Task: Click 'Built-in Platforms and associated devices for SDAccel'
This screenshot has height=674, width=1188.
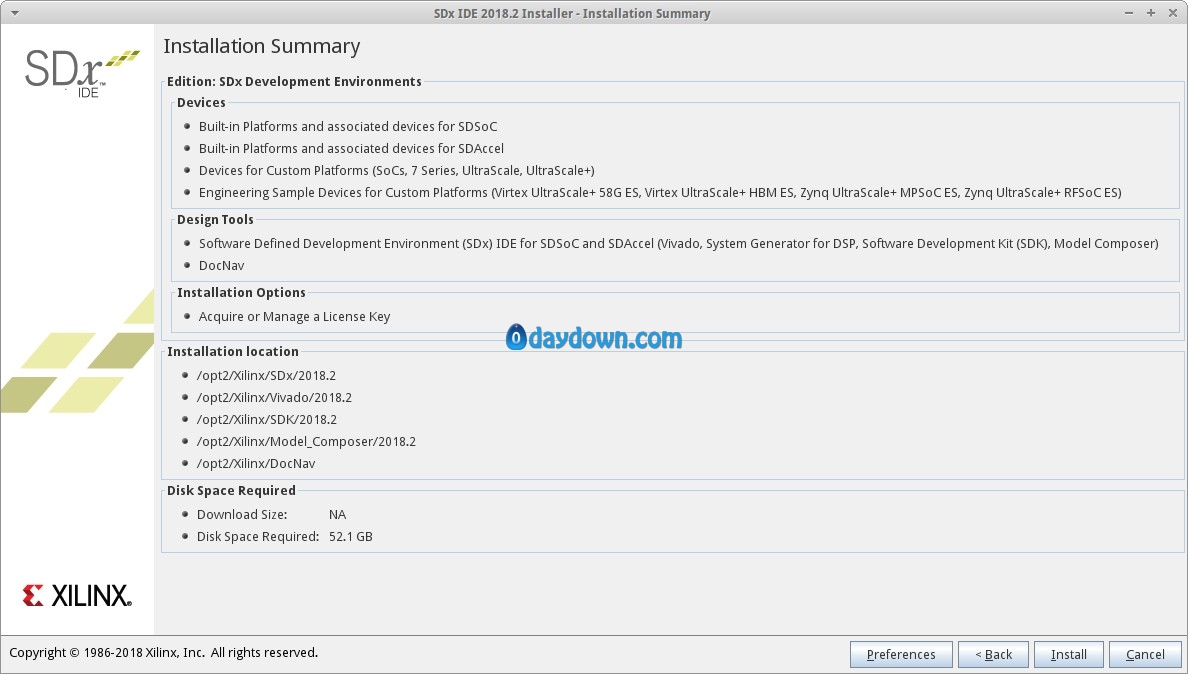Action: [351, 148]
